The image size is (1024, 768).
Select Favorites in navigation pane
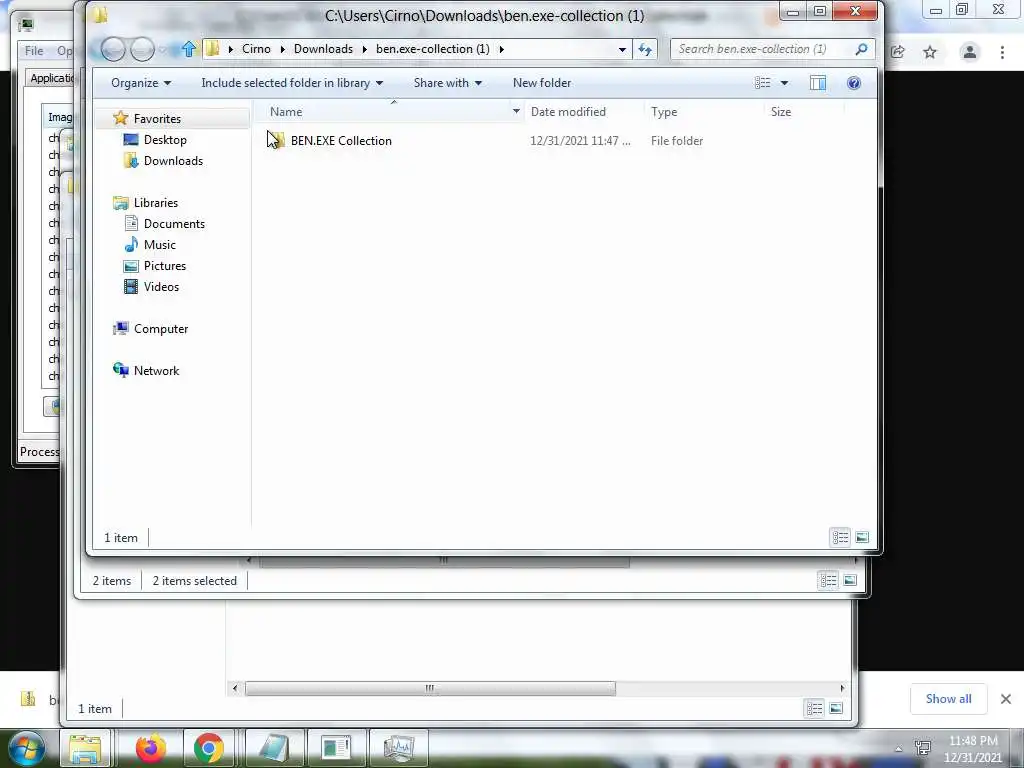(x=157, y=119)
